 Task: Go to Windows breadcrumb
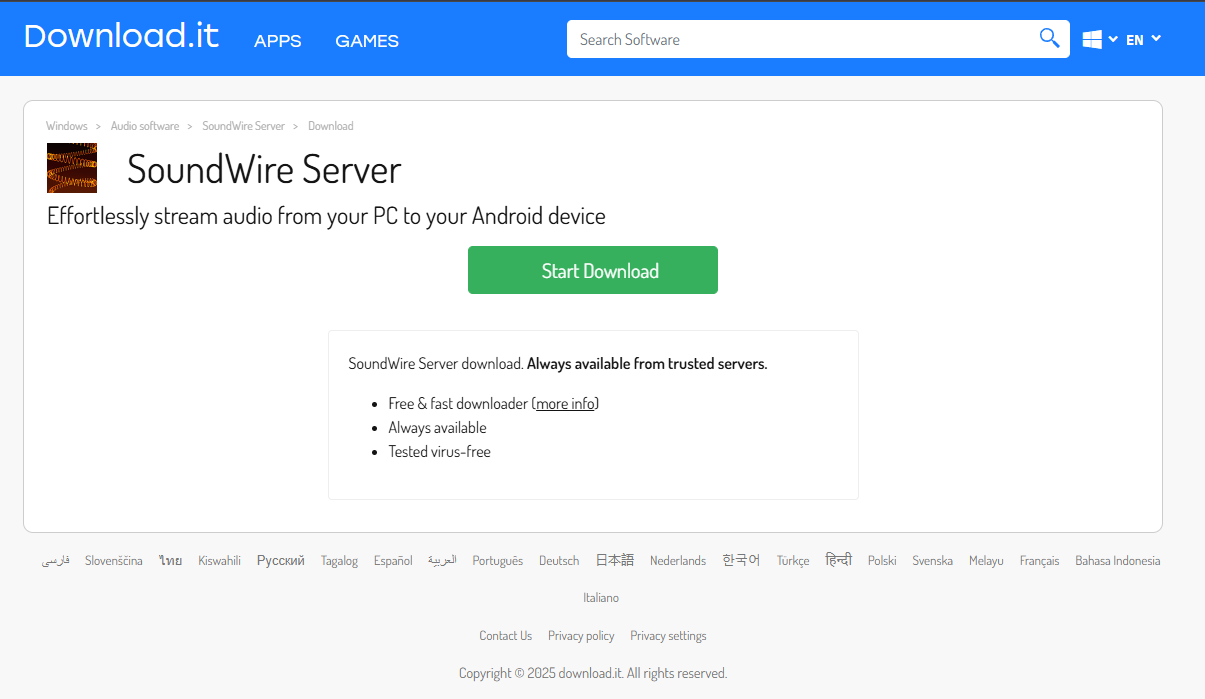click(67, 126)
